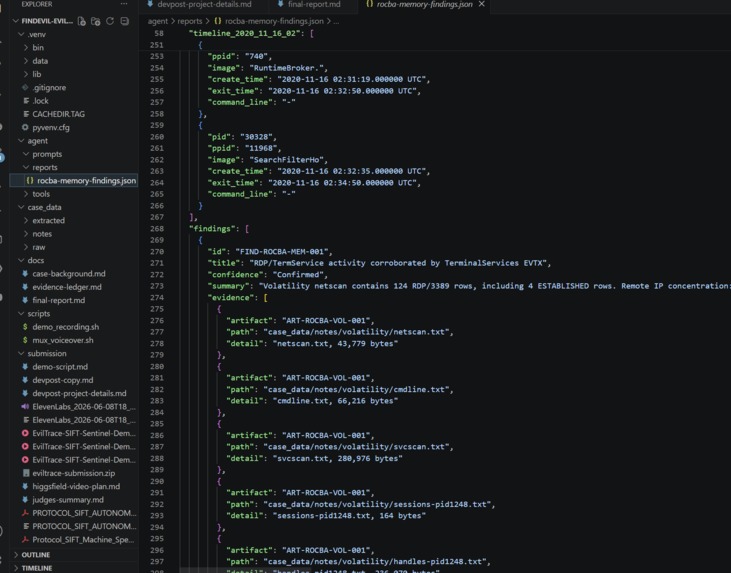Refresh the Explorer file tree
The height and width of the screenshot is (573, 731).
pyautogui.click(x=110, y=21)
